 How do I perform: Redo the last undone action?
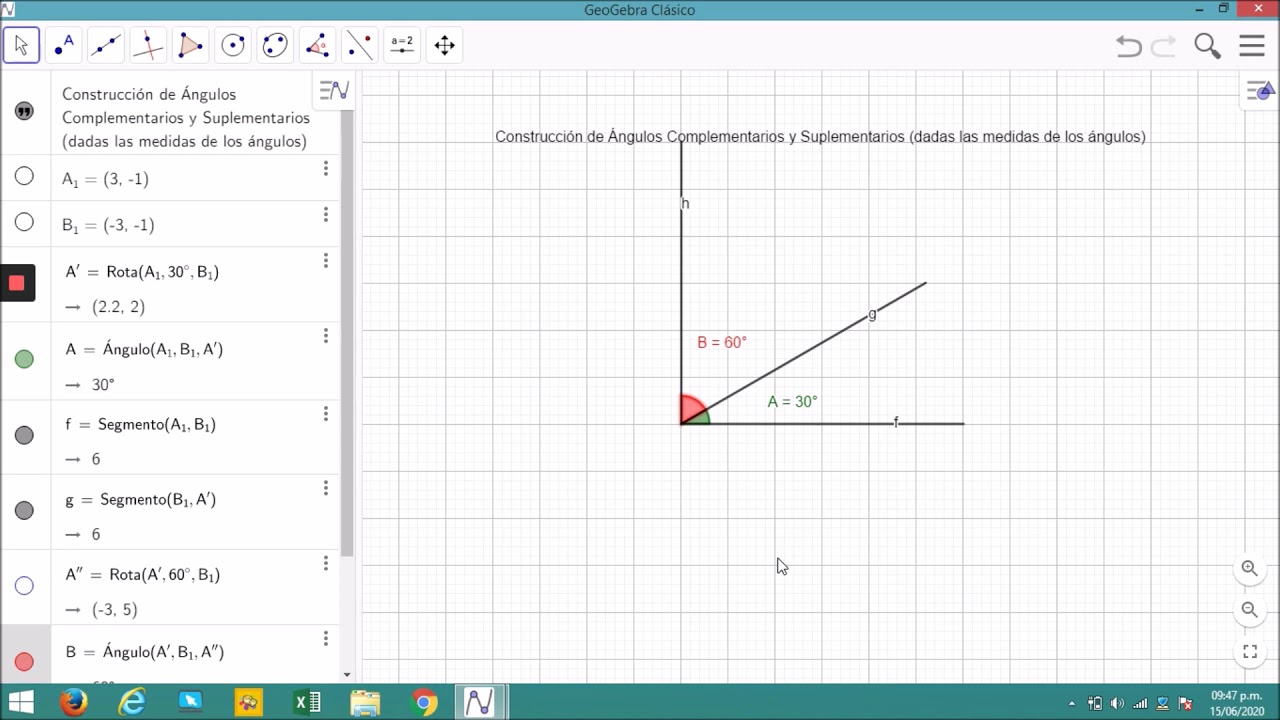click(1164, 46)
